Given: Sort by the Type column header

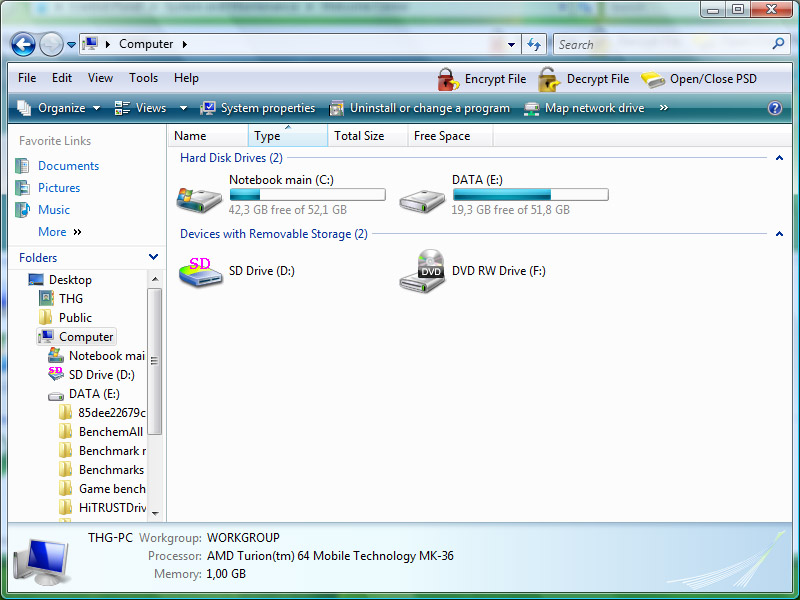Looking at the screenshot, I should click(x=288, y=136).
